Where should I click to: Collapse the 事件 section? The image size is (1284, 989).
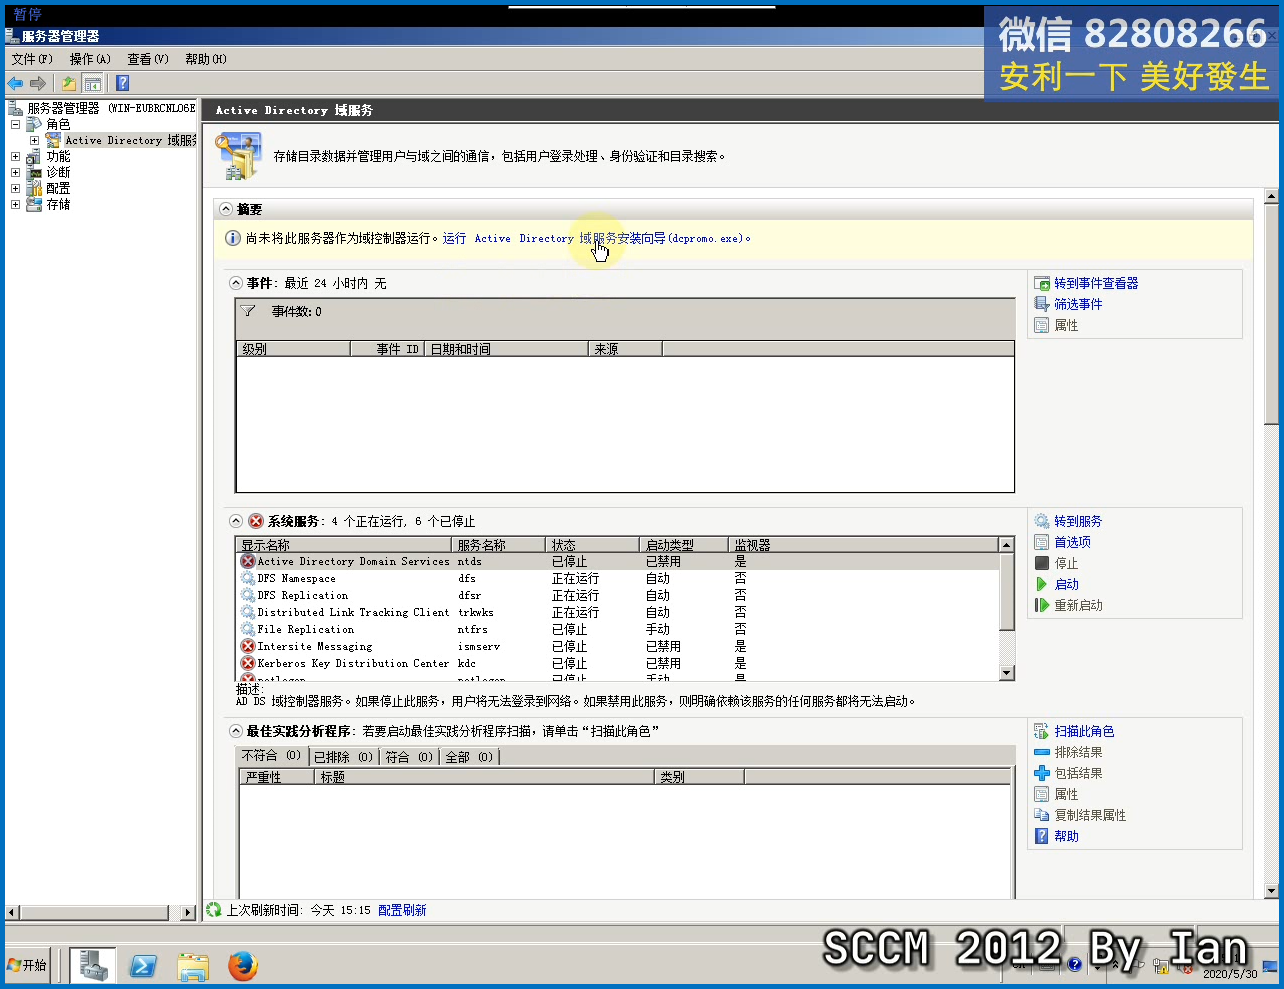tap(236, 283)
